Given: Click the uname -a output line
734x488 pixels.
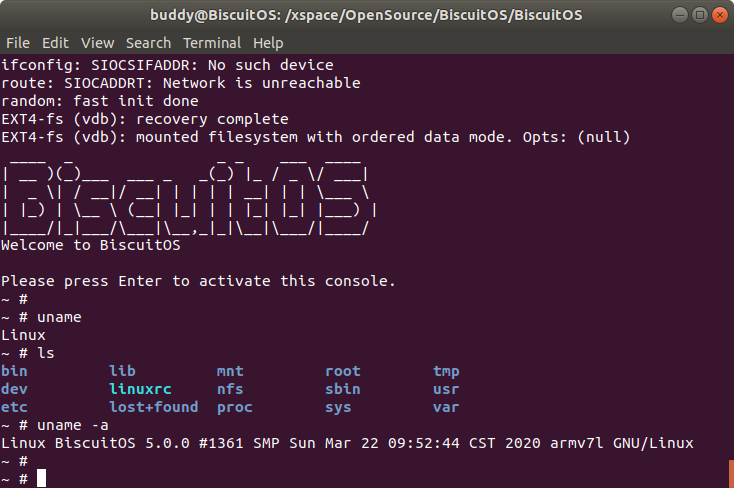Looking at the screenshot, I should (x=348, y=443).
